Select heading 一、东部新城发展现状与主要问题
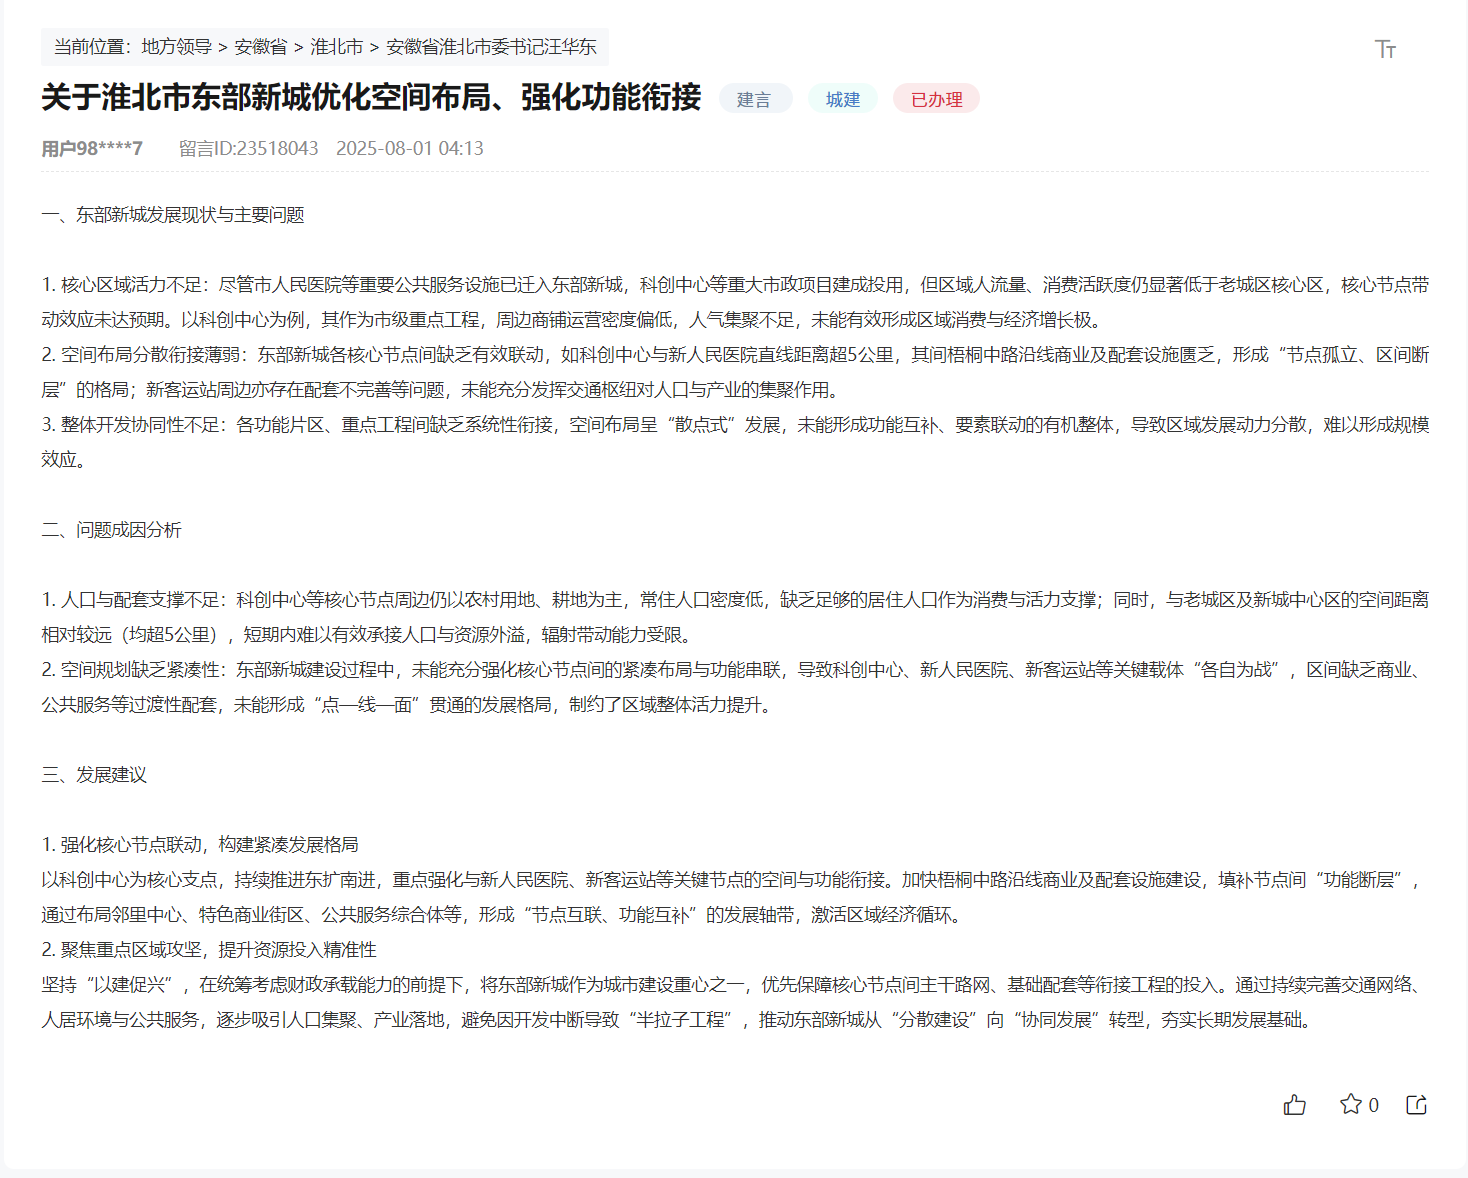This screenshot has height=1178, width=1468. 175,214
